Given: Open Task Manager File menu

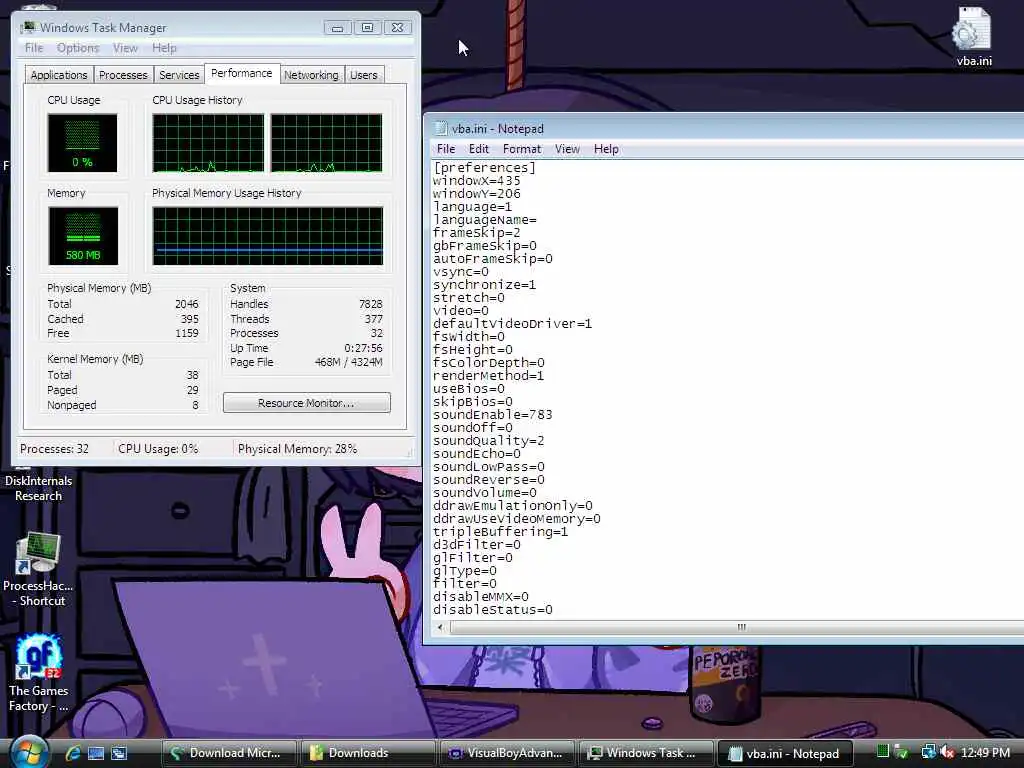Looking at the screenshot, I should pyautogui.click(x=34, y=48).
